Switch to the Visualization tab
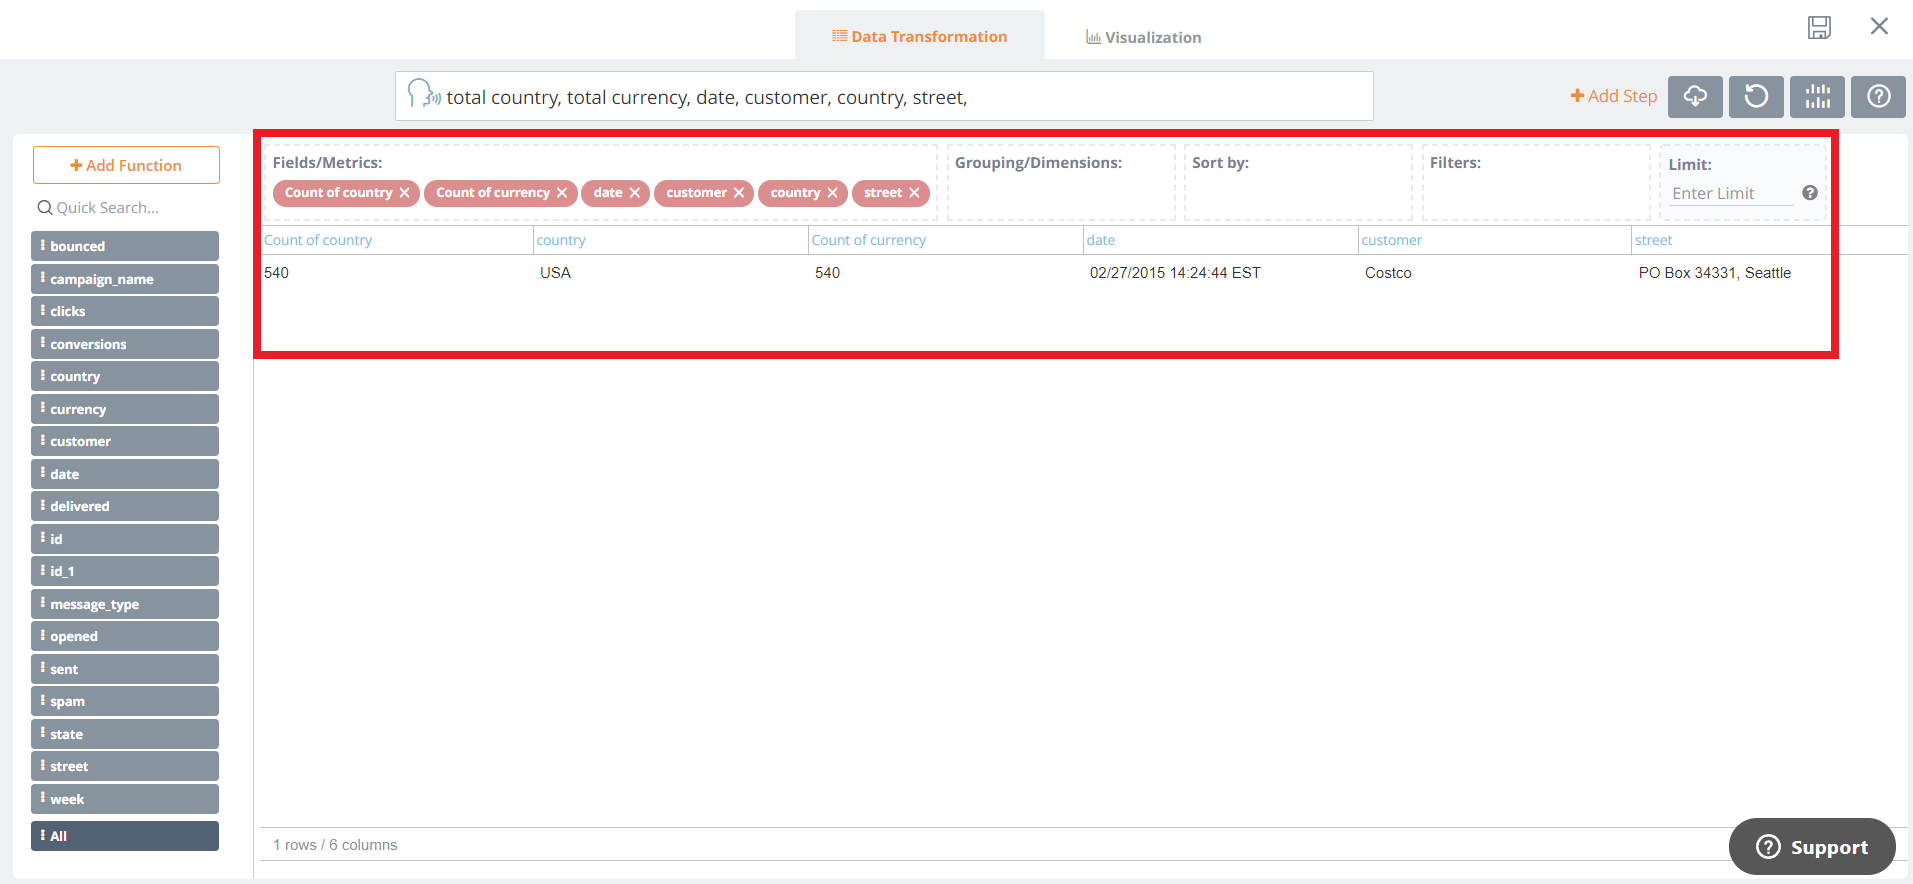This screenshot has width=1913, height=884. 1143,37
